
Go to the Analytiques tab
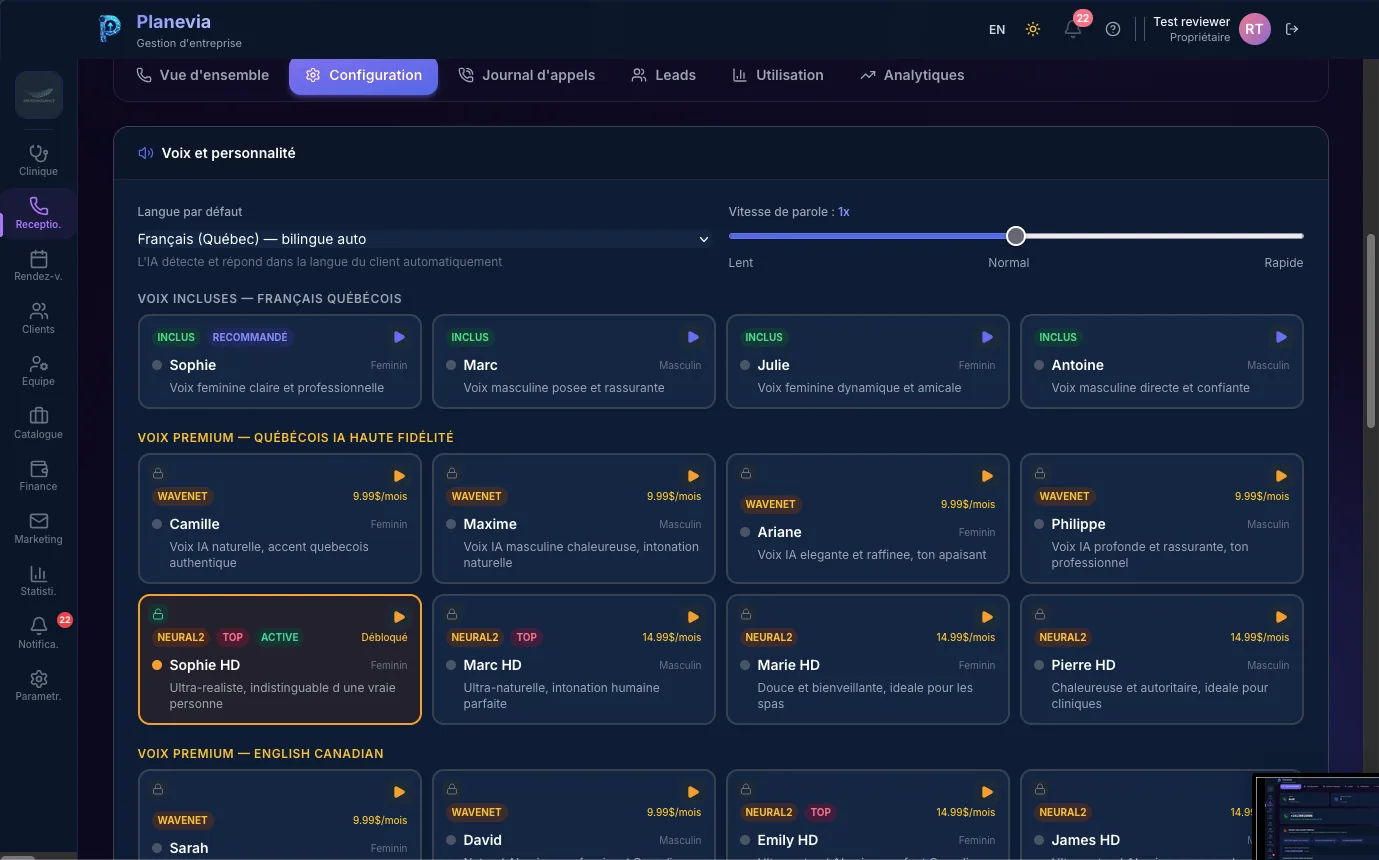tap(912, 75)
